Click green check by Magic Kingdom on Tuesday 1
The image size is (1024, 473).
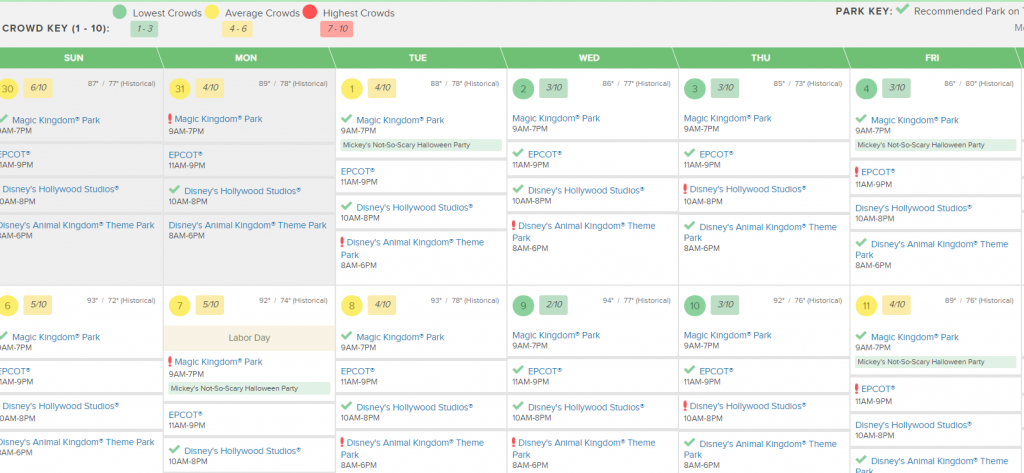tap(347, 119)
